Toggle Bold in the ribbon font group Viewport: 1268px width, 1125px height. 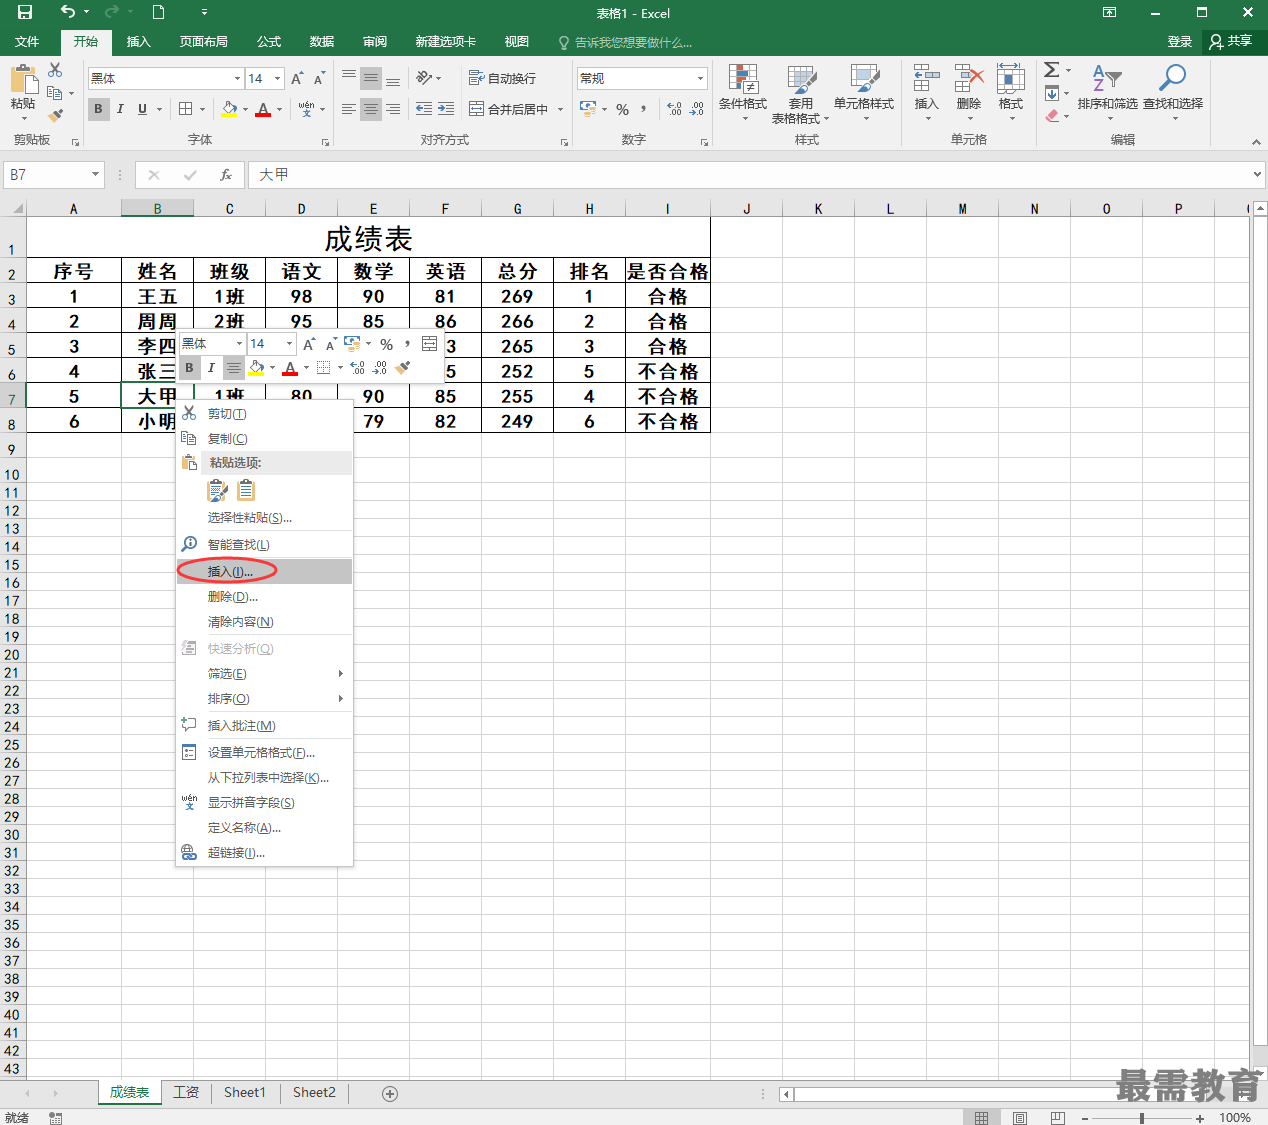pos(98,109)
